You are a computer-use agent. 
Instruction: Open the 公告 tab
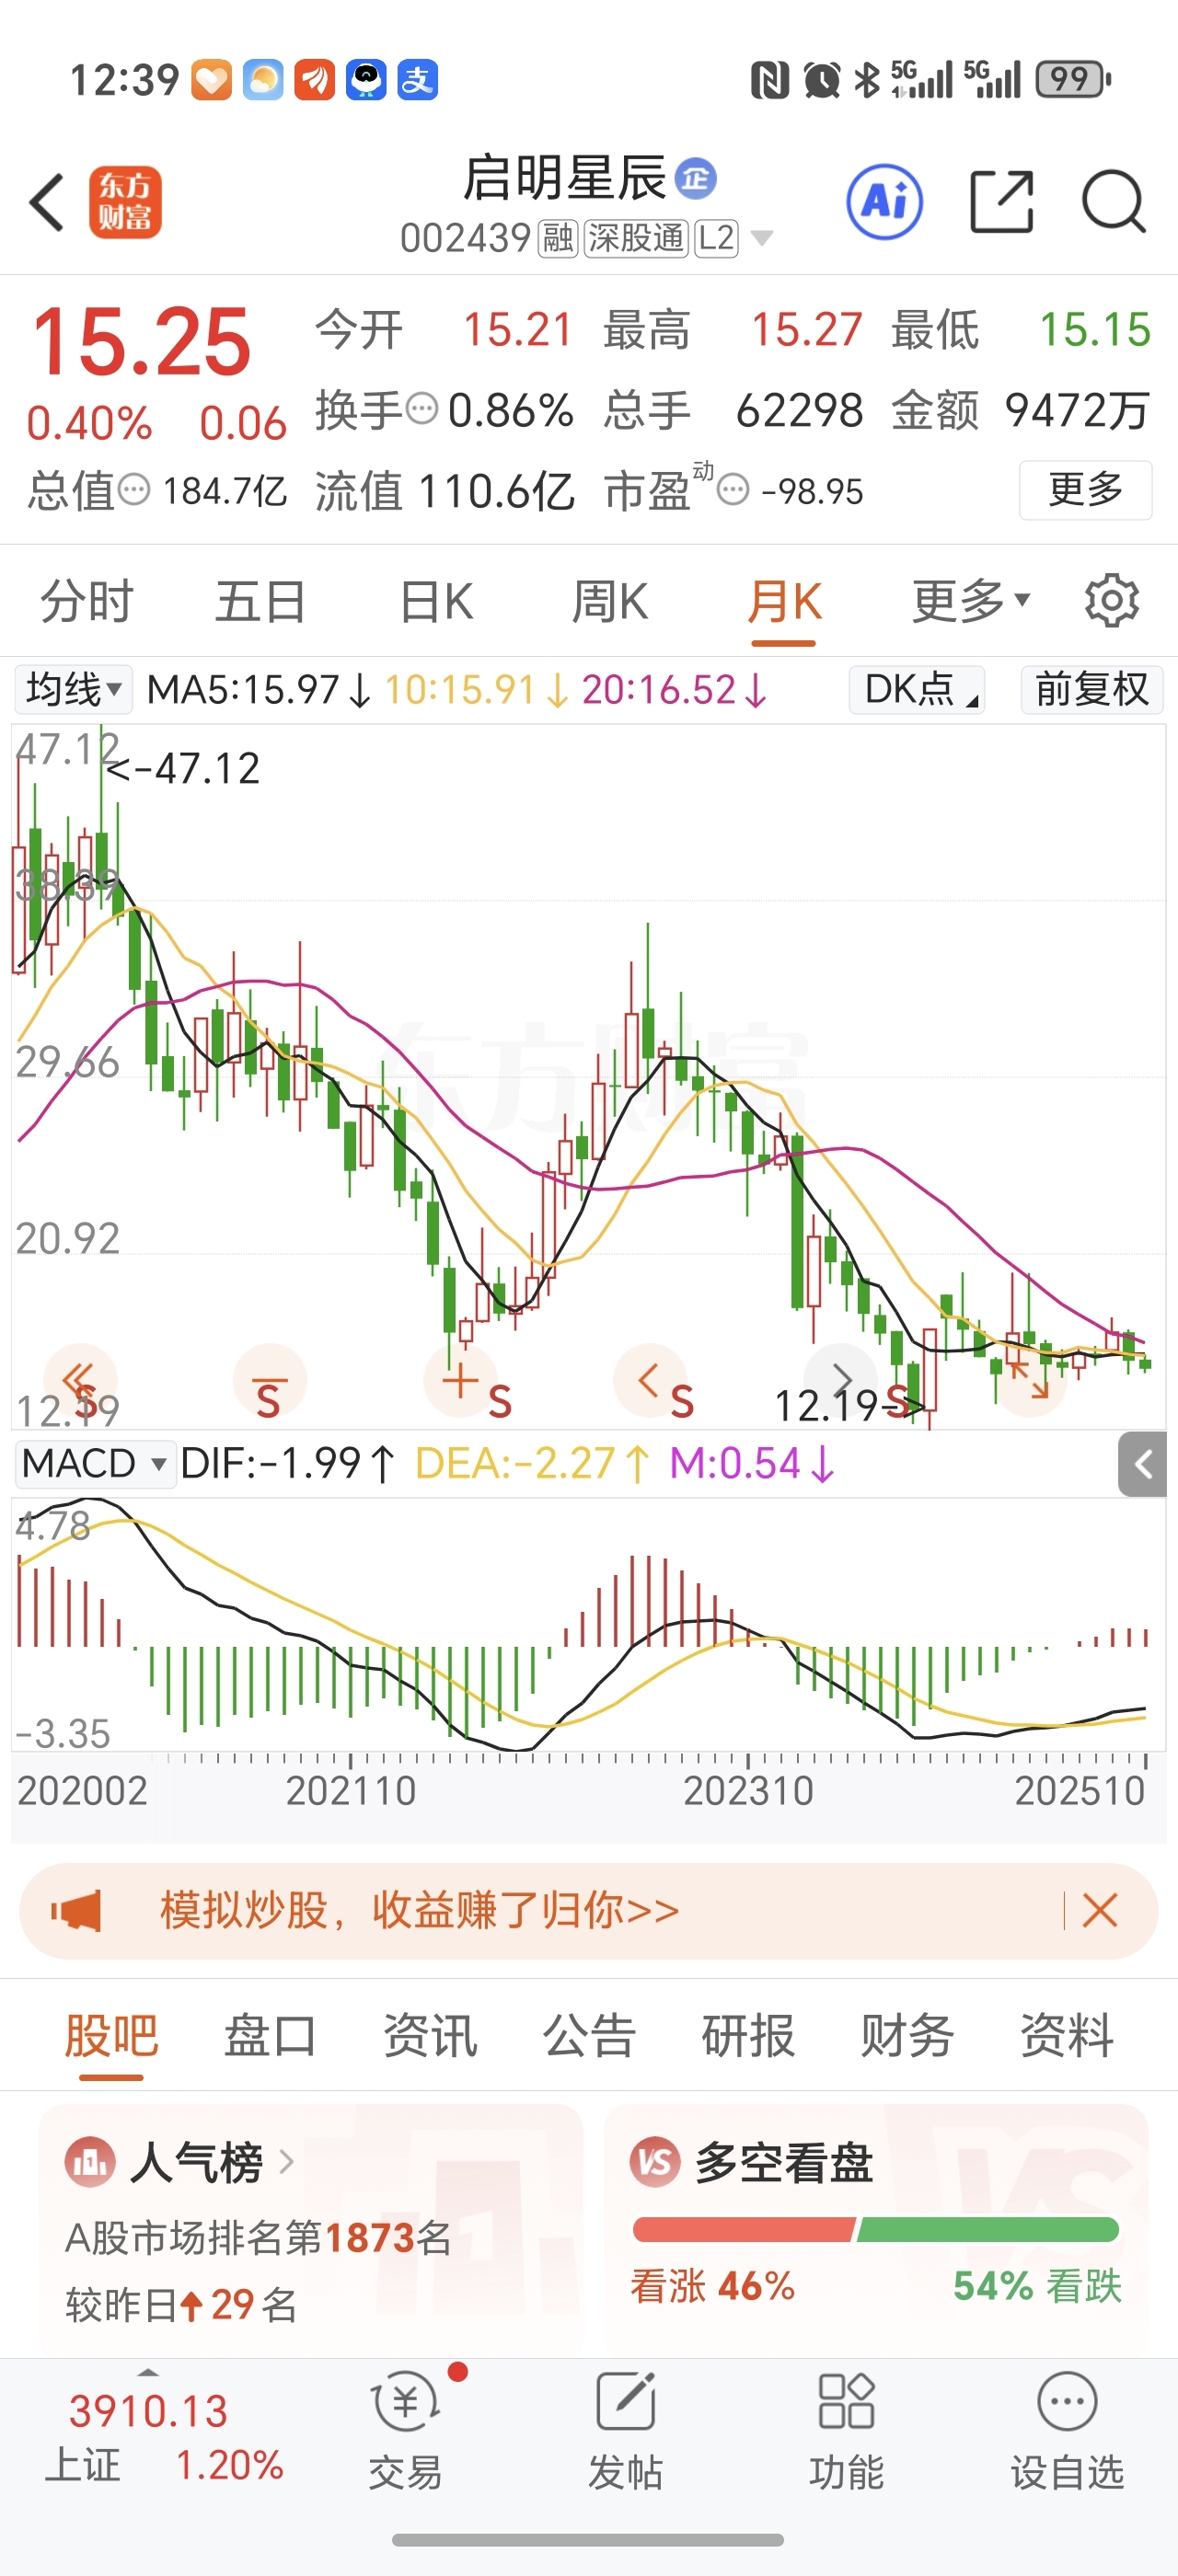pyautogui.click(x=589, y=2036)
